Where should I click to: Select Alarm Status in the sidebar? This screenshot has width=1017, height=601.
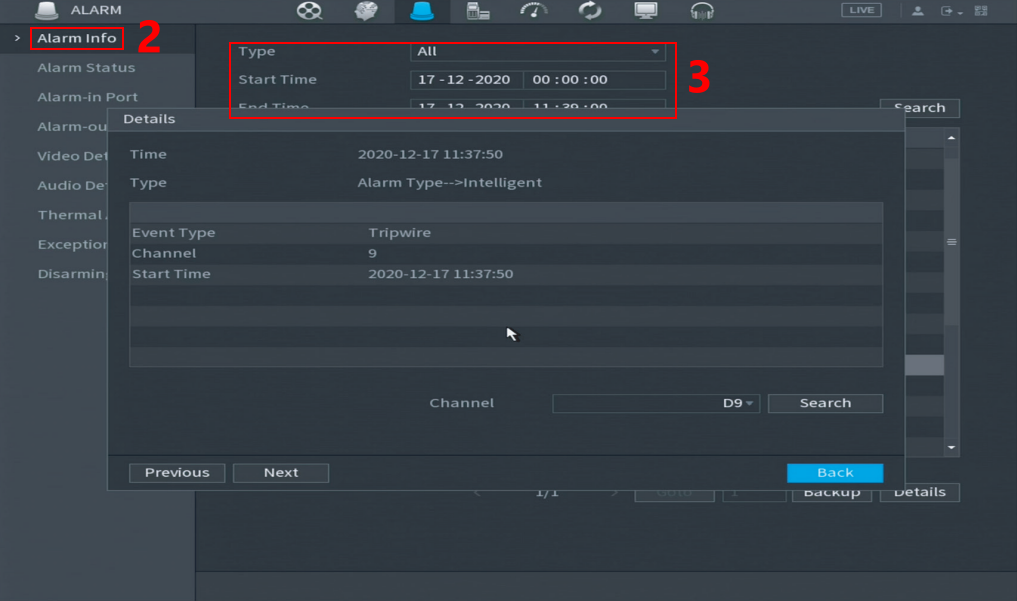point(86,68)
